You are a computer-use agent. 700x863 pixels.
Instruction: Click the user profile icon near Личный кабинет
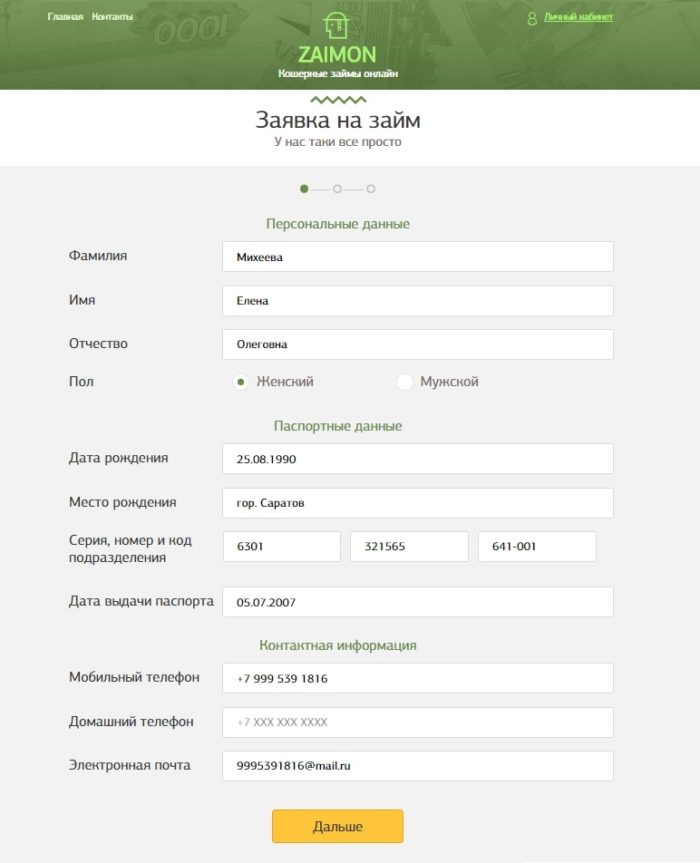click(532, 19)
